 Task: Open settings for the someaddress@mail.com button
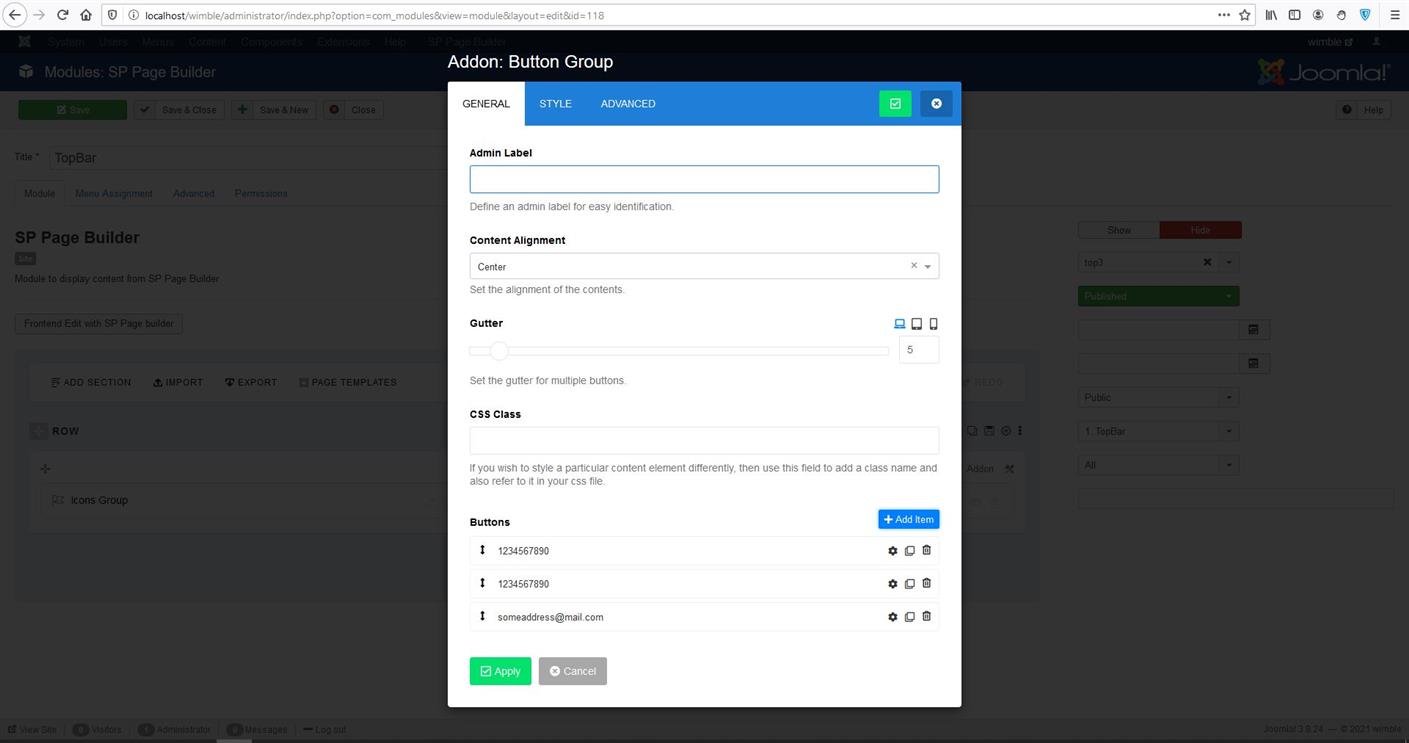tap(893, 617)
